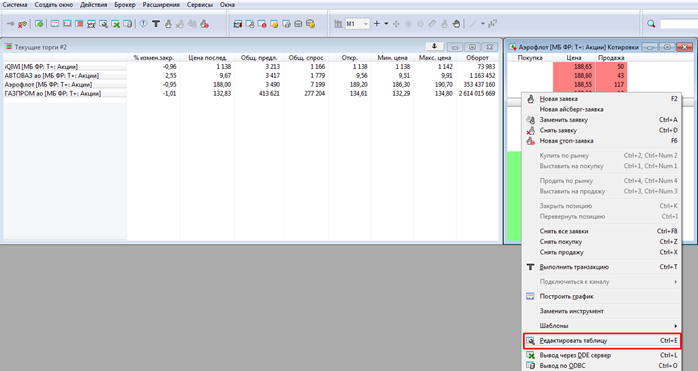
Task: Click the Продажа header in quotes window
Action: pyautogui.click(x=611, y=57)
